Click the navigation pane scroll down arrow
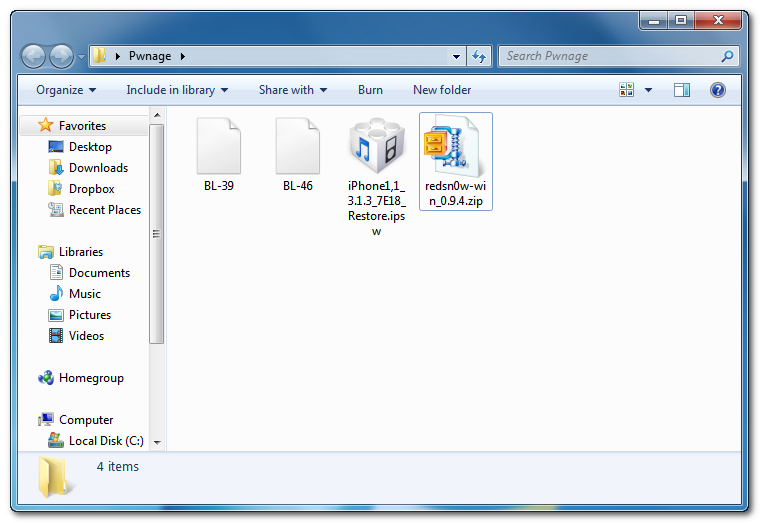 coord(157,441)
